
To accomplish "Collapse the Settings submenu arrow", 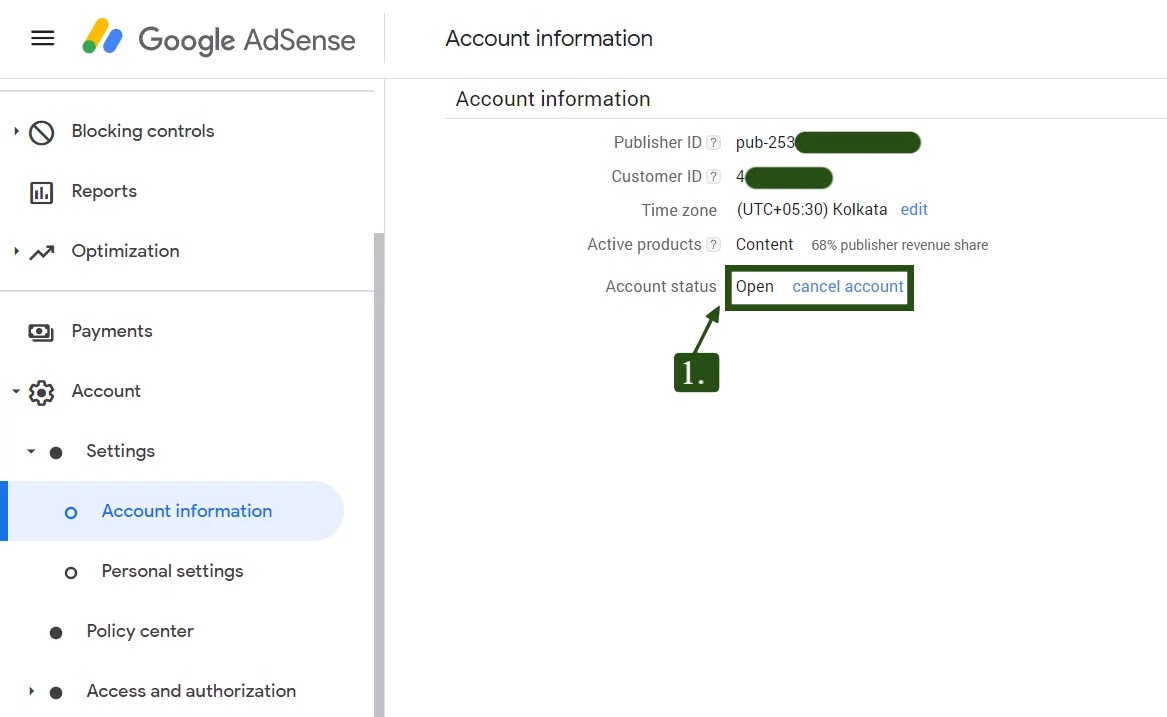I will click(x=31, y=452).
